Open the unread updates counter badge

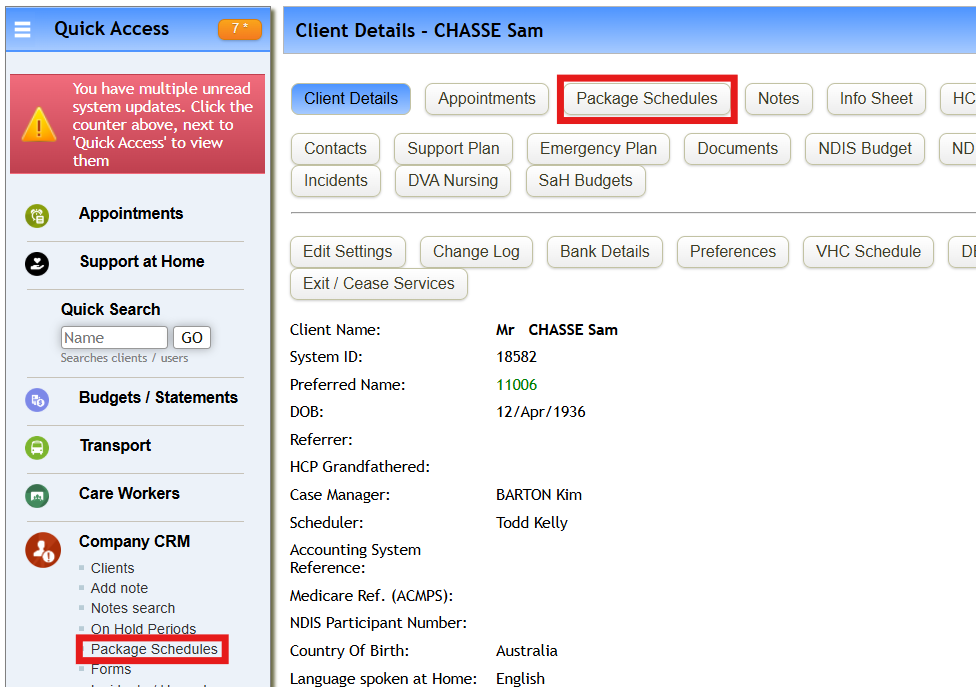click(239, 29)
